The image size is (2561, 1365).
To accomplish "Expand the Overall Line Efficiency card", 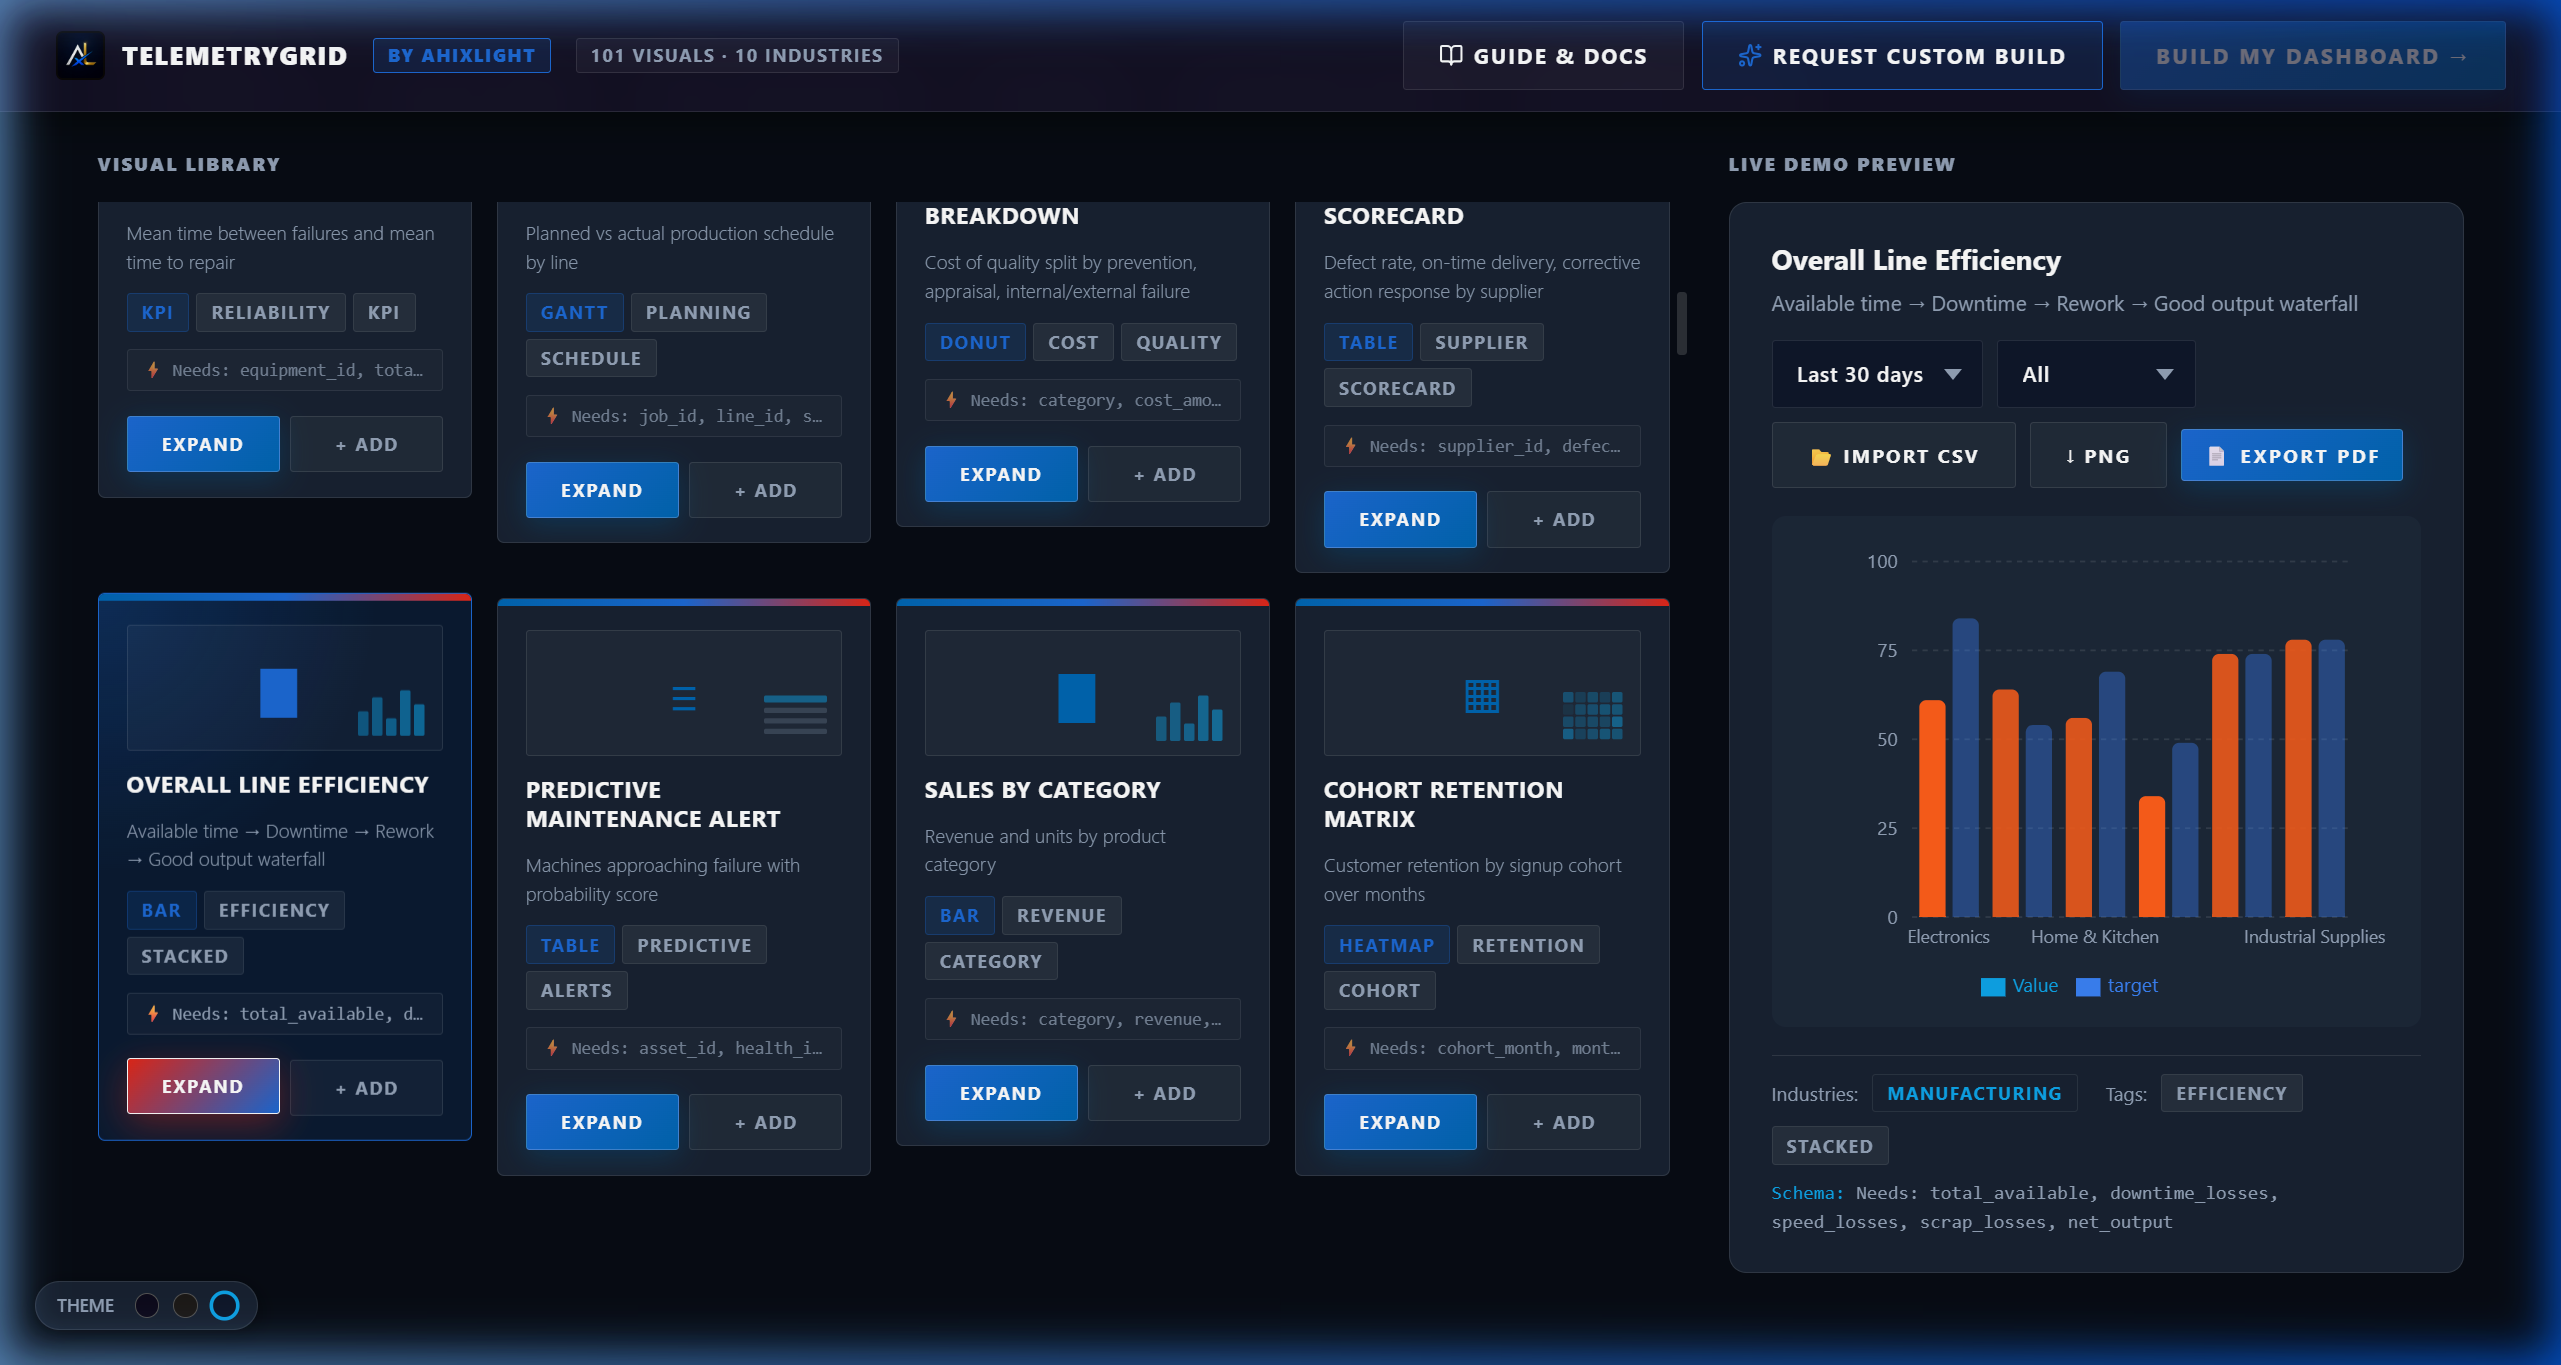I will [203, 1086].
